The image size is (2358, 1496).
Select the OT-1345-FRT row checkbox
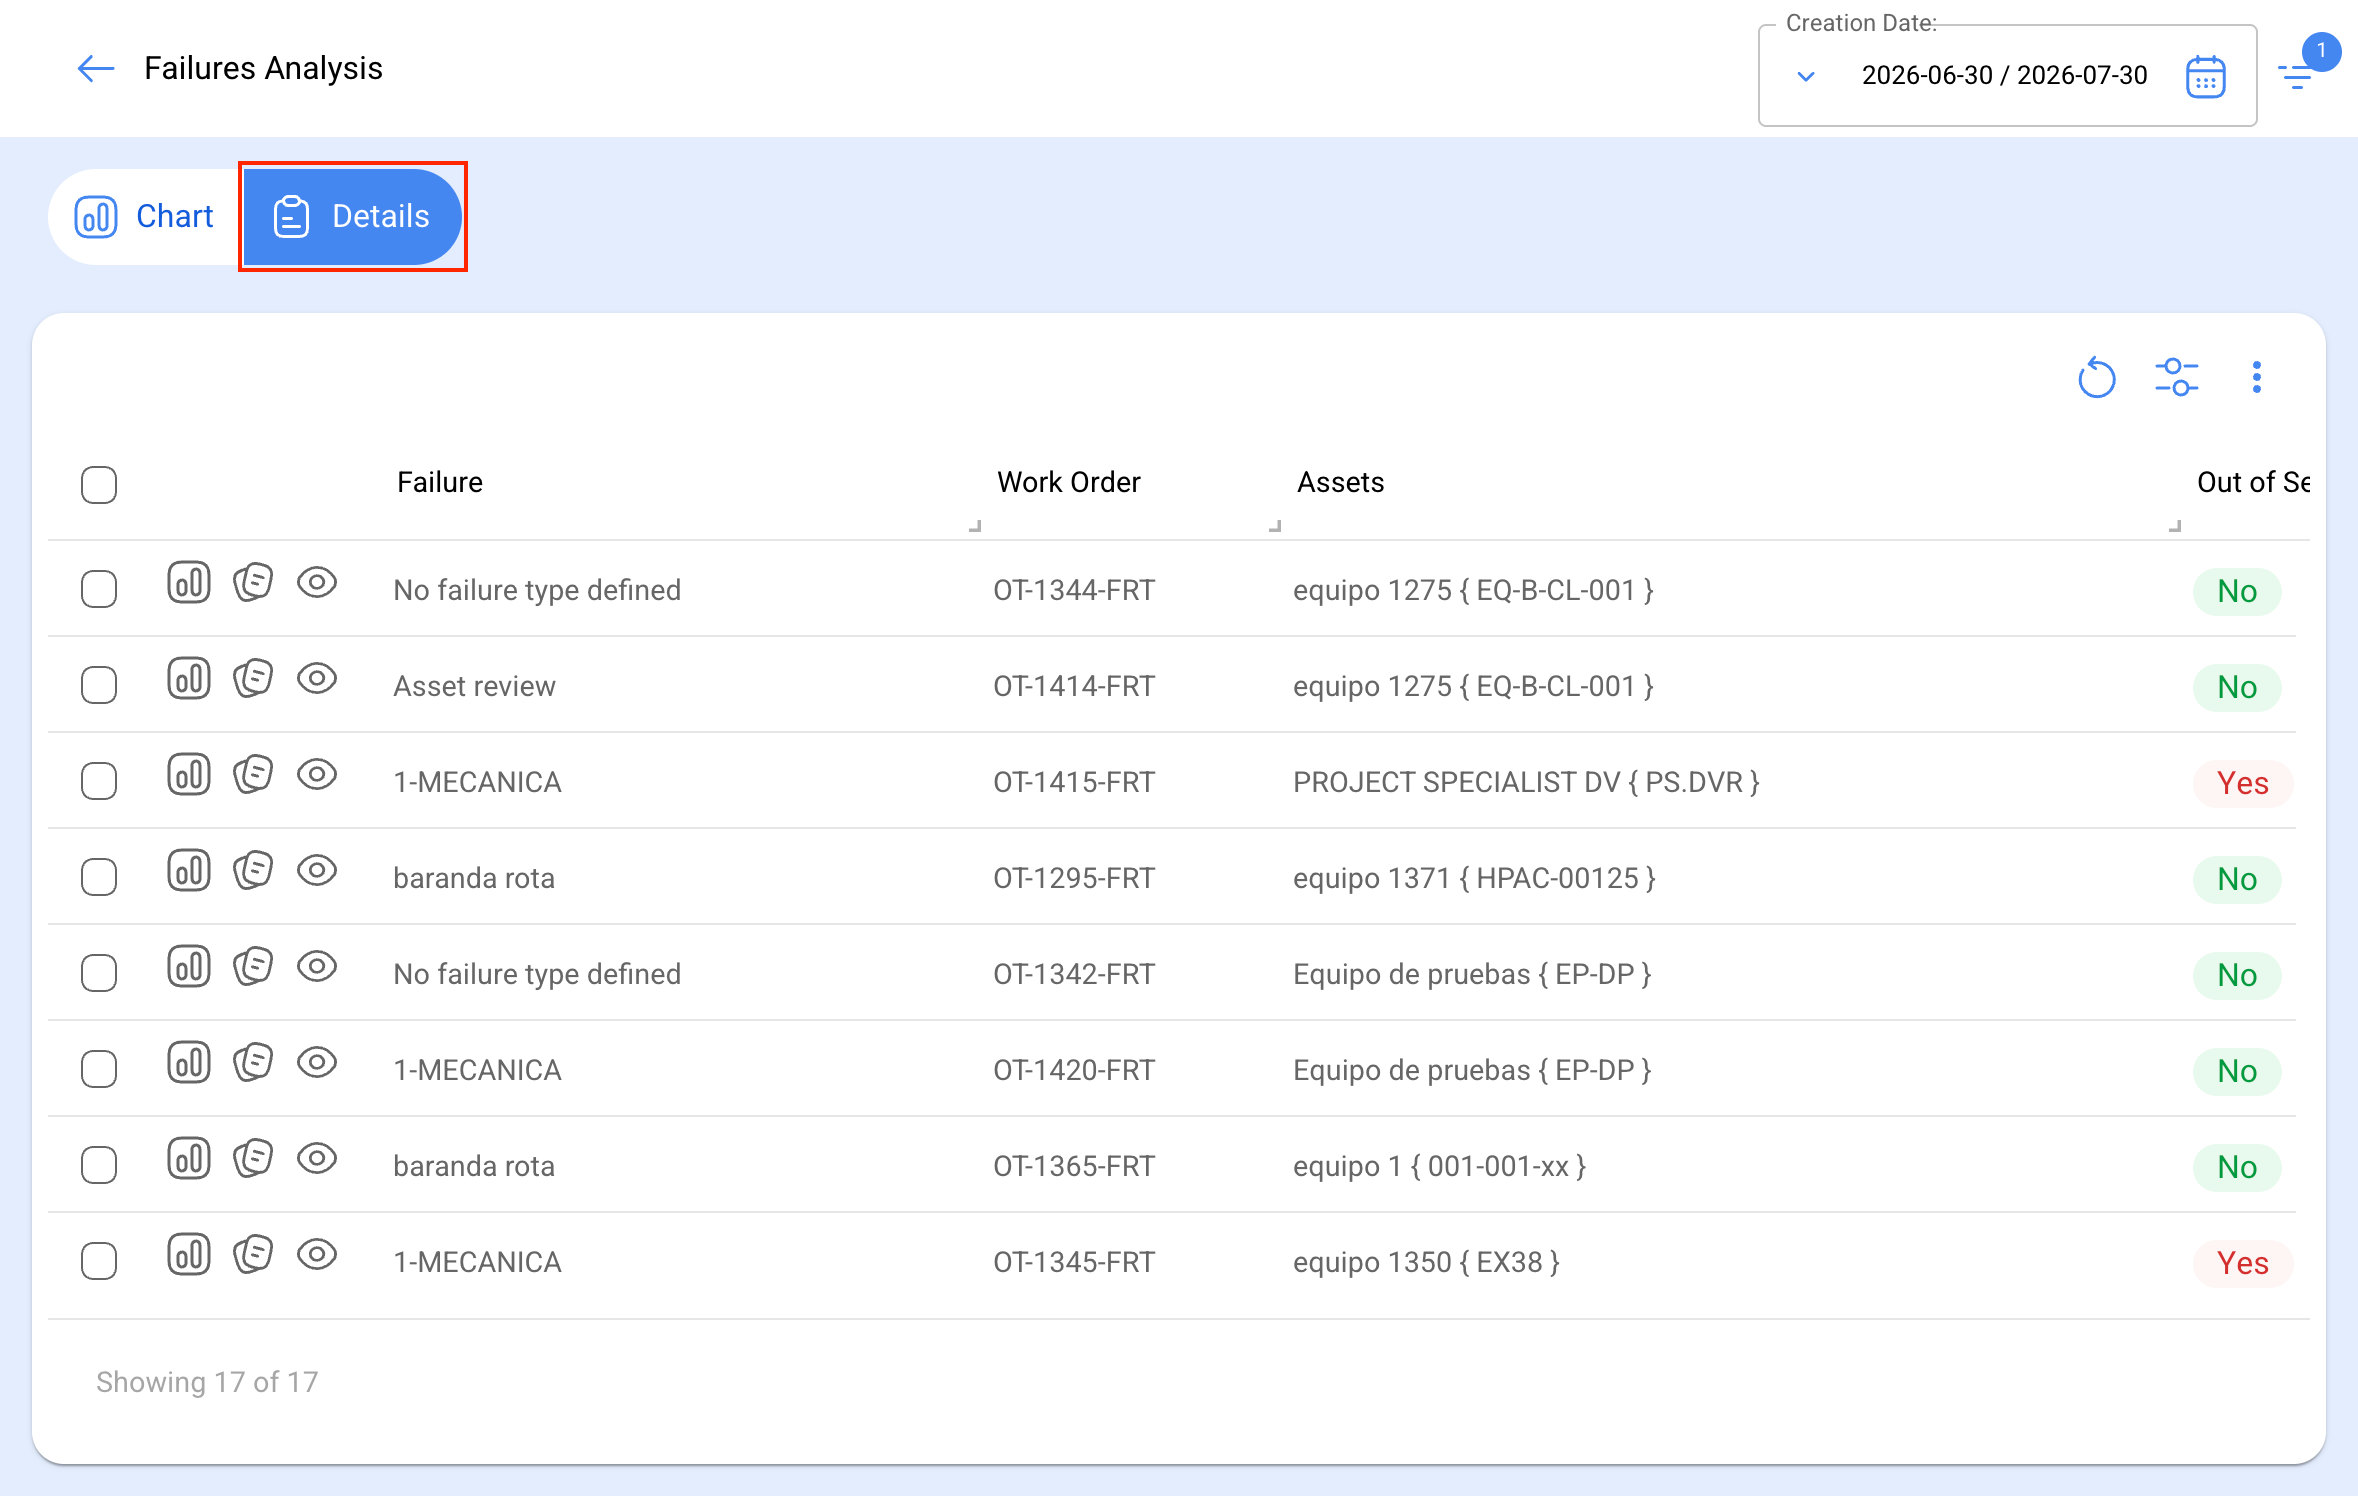pyautogui.click(x=99, y=1261)
